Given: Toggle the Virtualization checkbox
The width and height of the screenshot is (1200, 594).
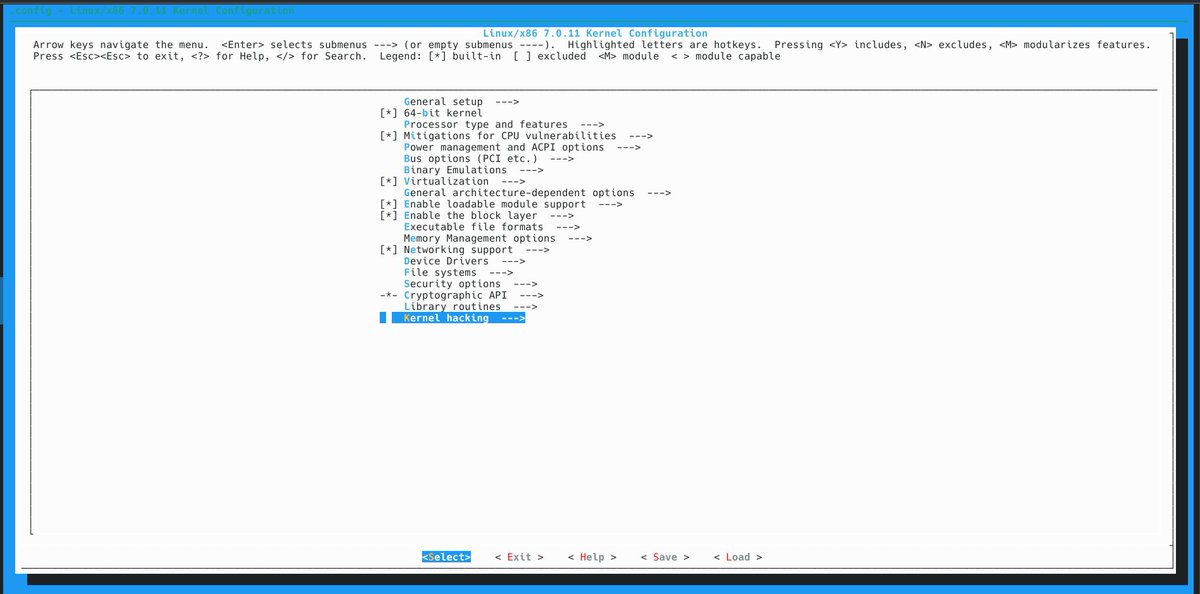Looking at the screenshot, I should [389, 182].
